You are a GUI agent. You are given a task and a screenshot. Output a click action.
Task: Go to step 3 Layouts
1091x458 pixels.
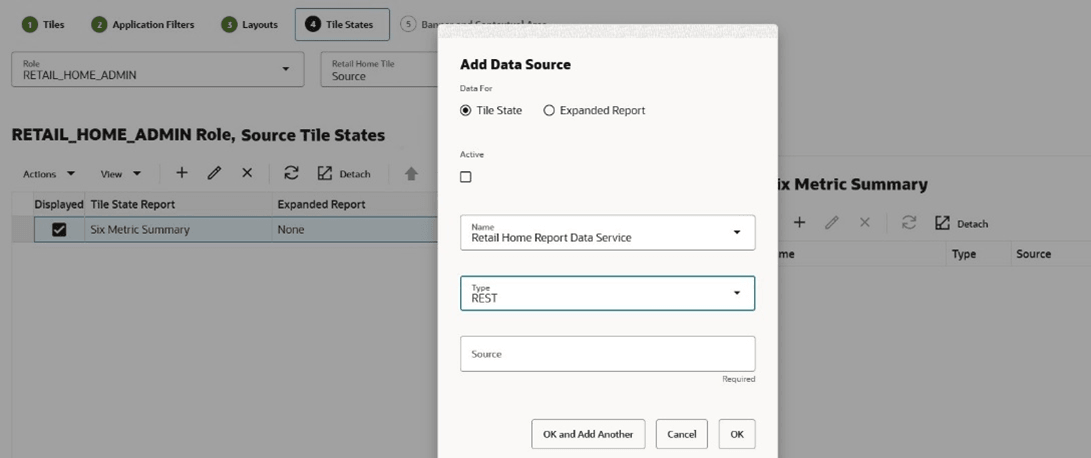250,24
